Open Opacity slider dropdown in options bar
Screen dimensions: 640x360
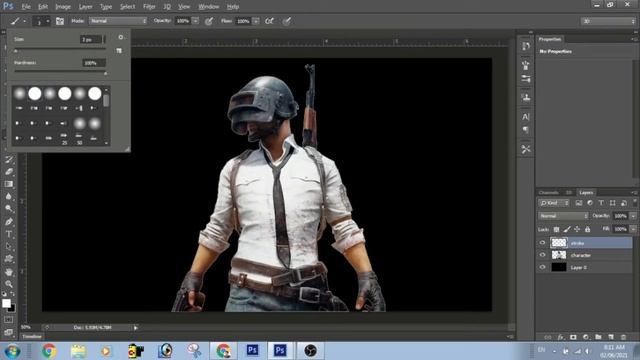(x=196, y=21)
